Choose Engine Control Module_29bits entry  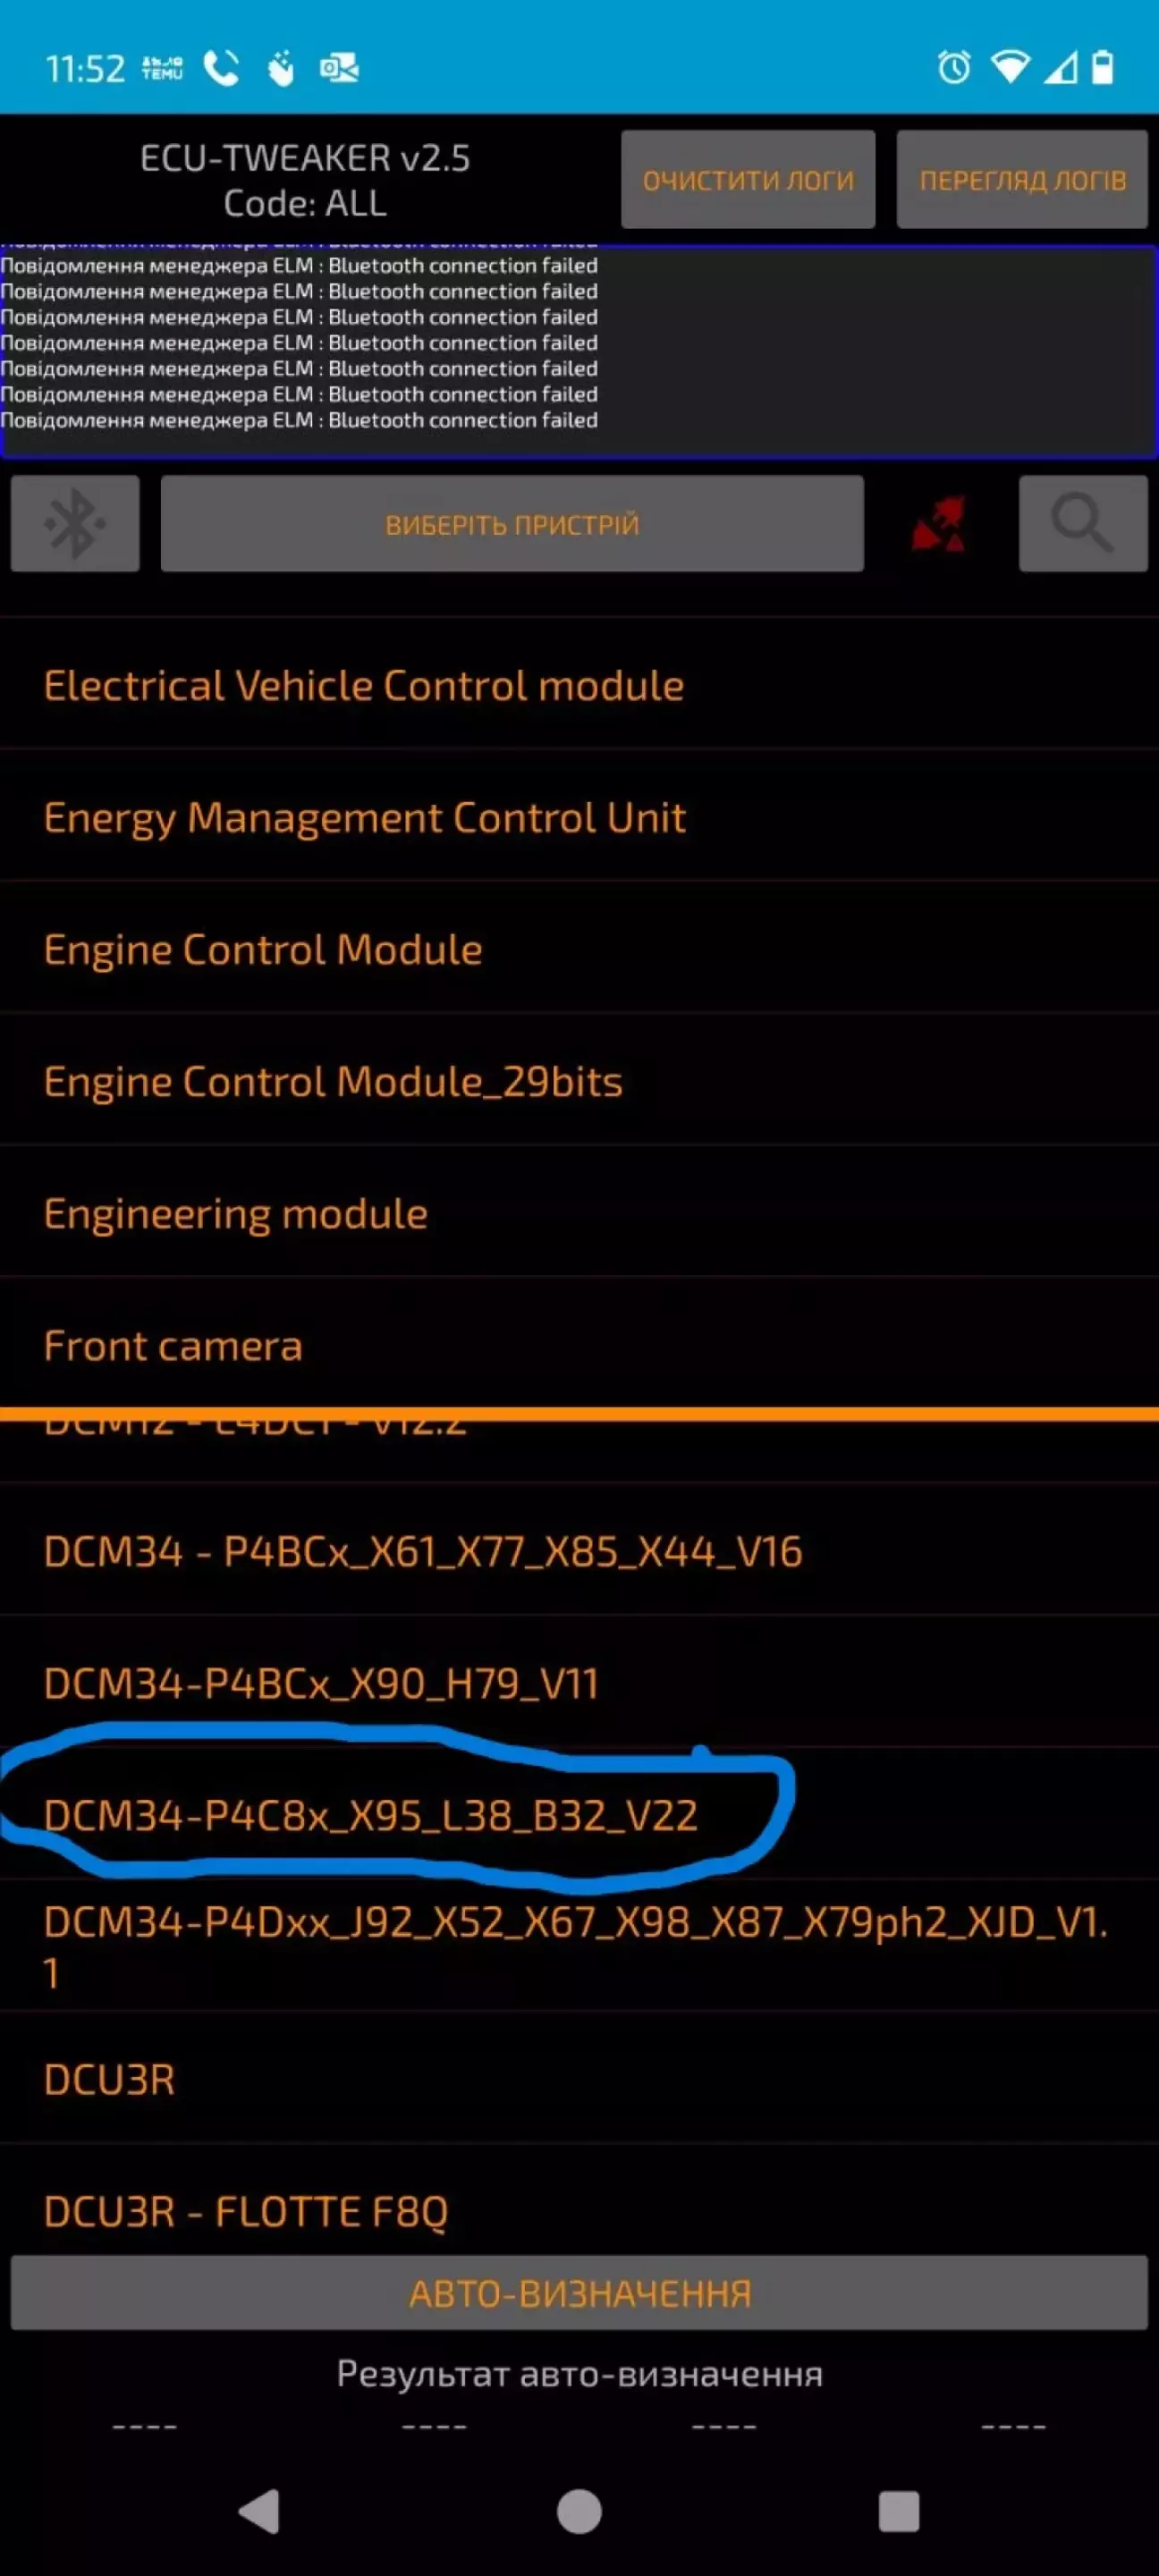point(579,1081)
